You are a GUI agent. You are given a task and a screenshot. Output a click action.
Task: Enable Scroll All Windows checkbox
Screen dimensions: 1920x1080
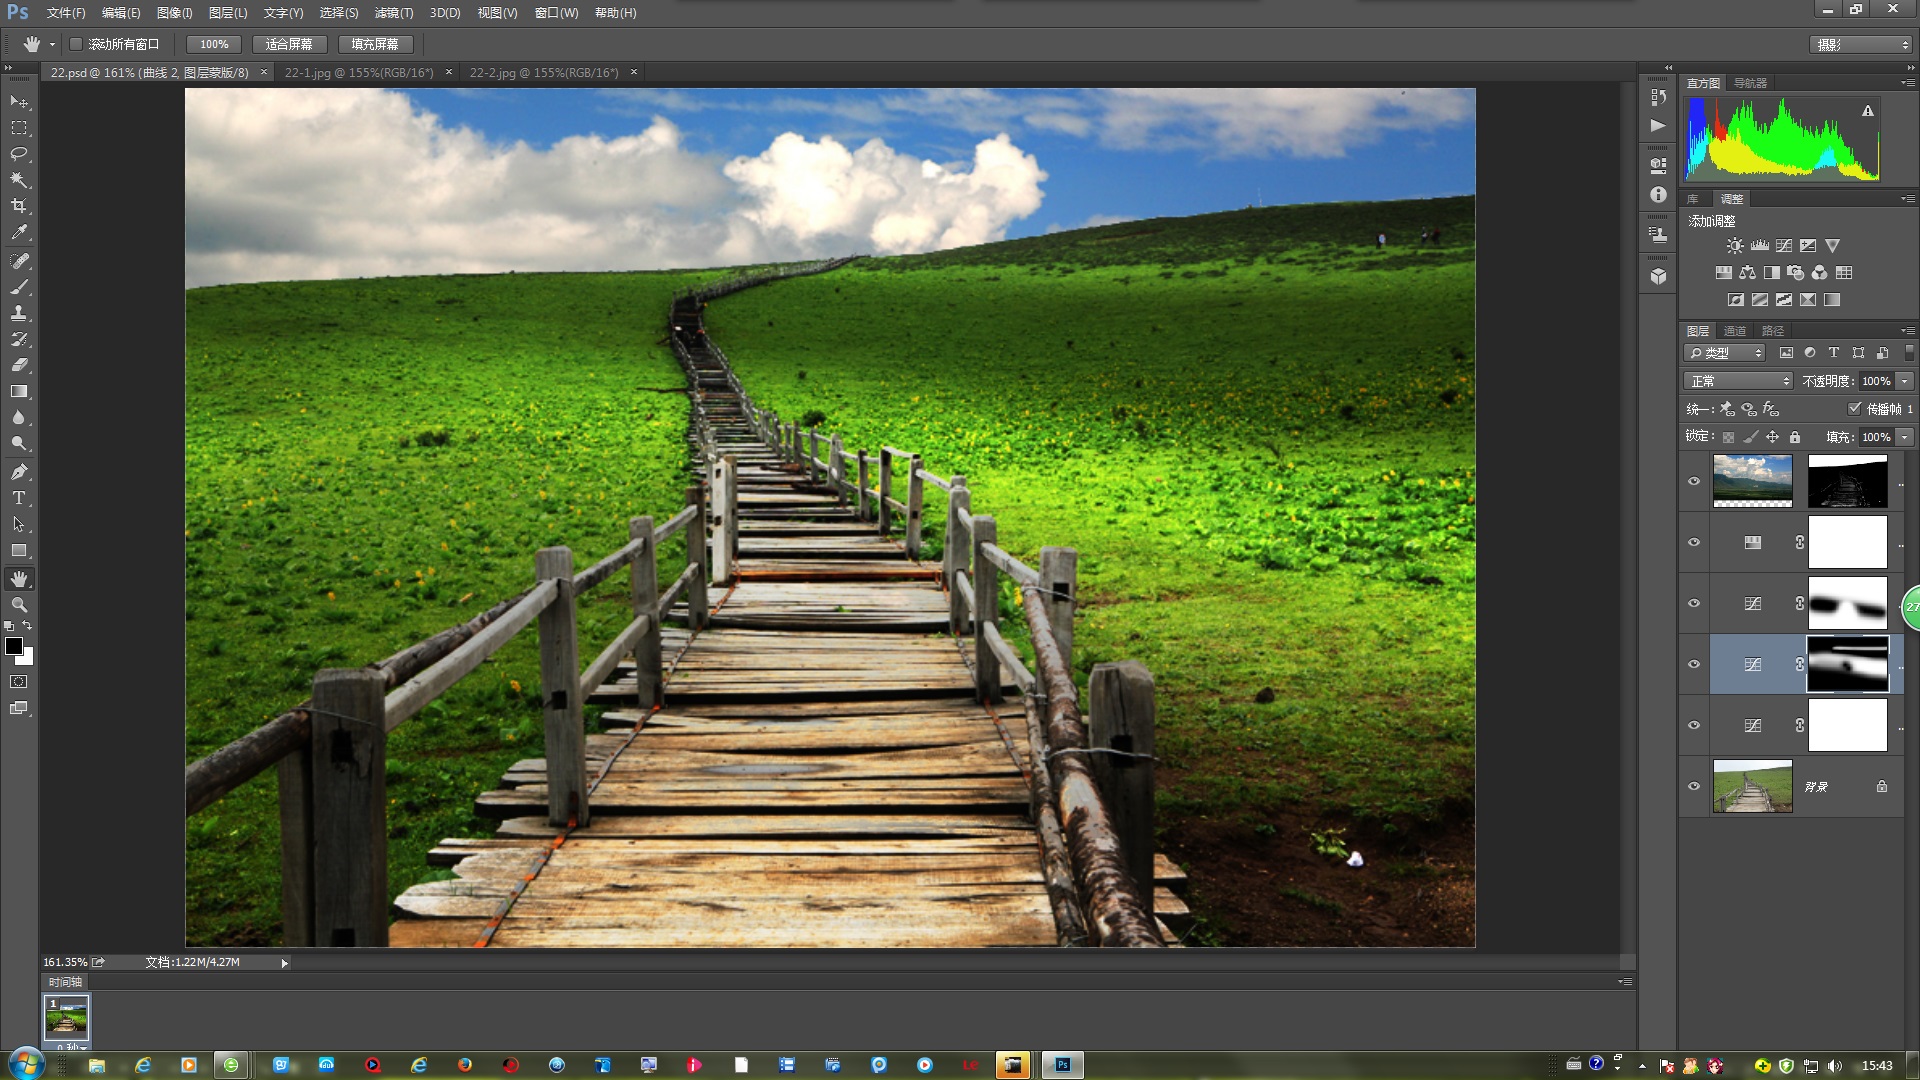75,44
